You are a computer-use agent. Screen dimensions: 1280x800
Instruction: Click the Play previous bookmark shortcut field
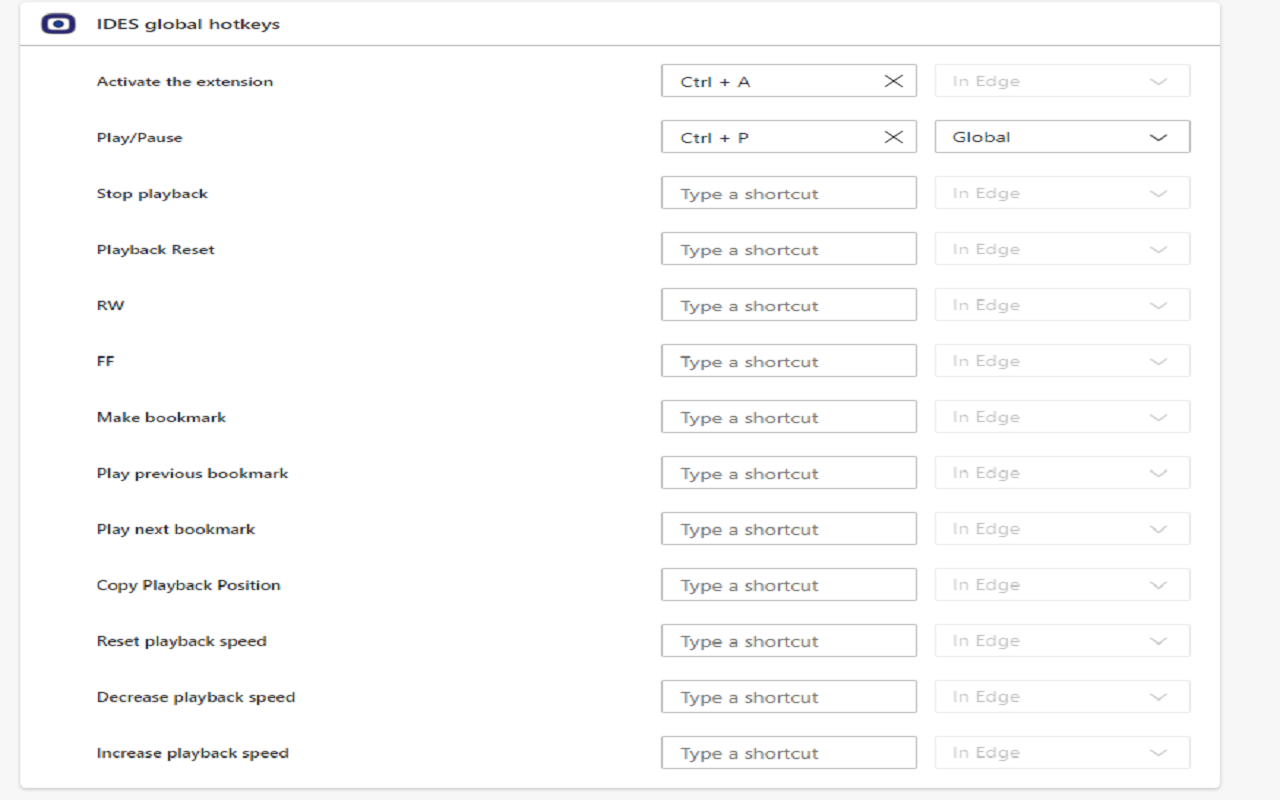789,472
